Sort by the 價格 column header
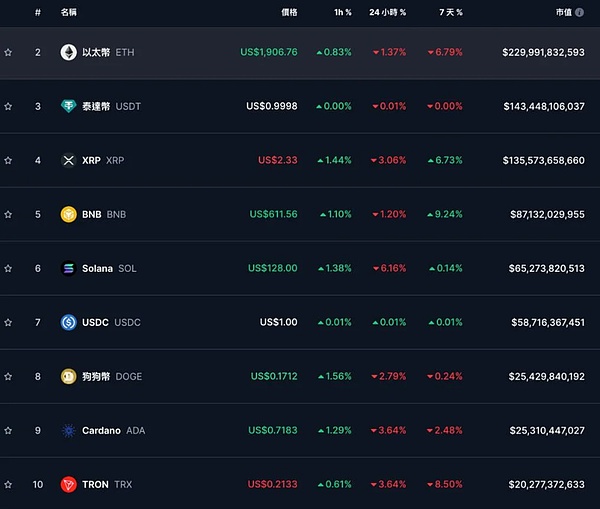The height and width of the screenshot is (509, 600). coord(289,12)
